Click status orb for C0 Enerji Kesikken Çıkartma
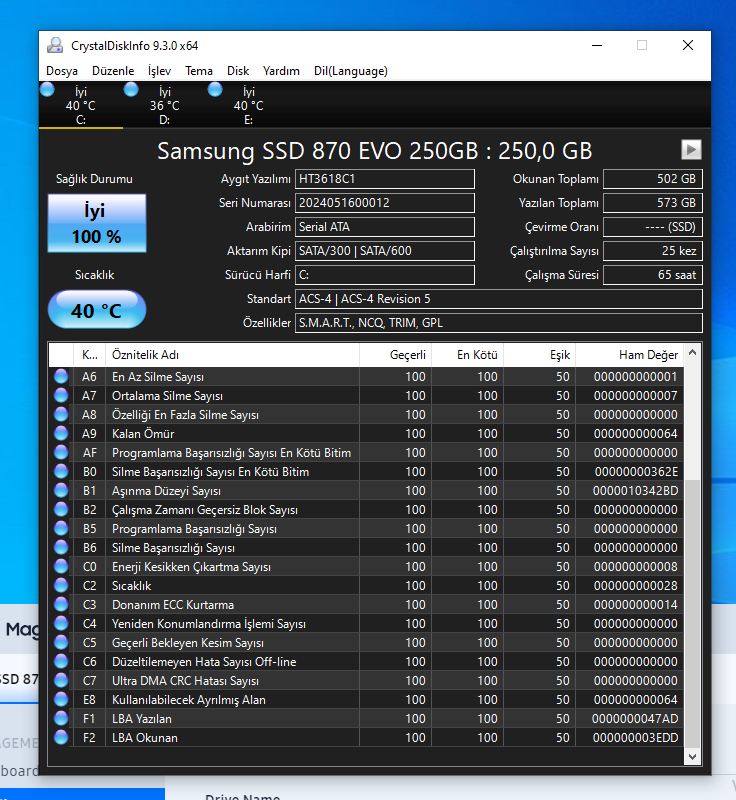This screenshot has height=800, width=736. coord(61,566)
